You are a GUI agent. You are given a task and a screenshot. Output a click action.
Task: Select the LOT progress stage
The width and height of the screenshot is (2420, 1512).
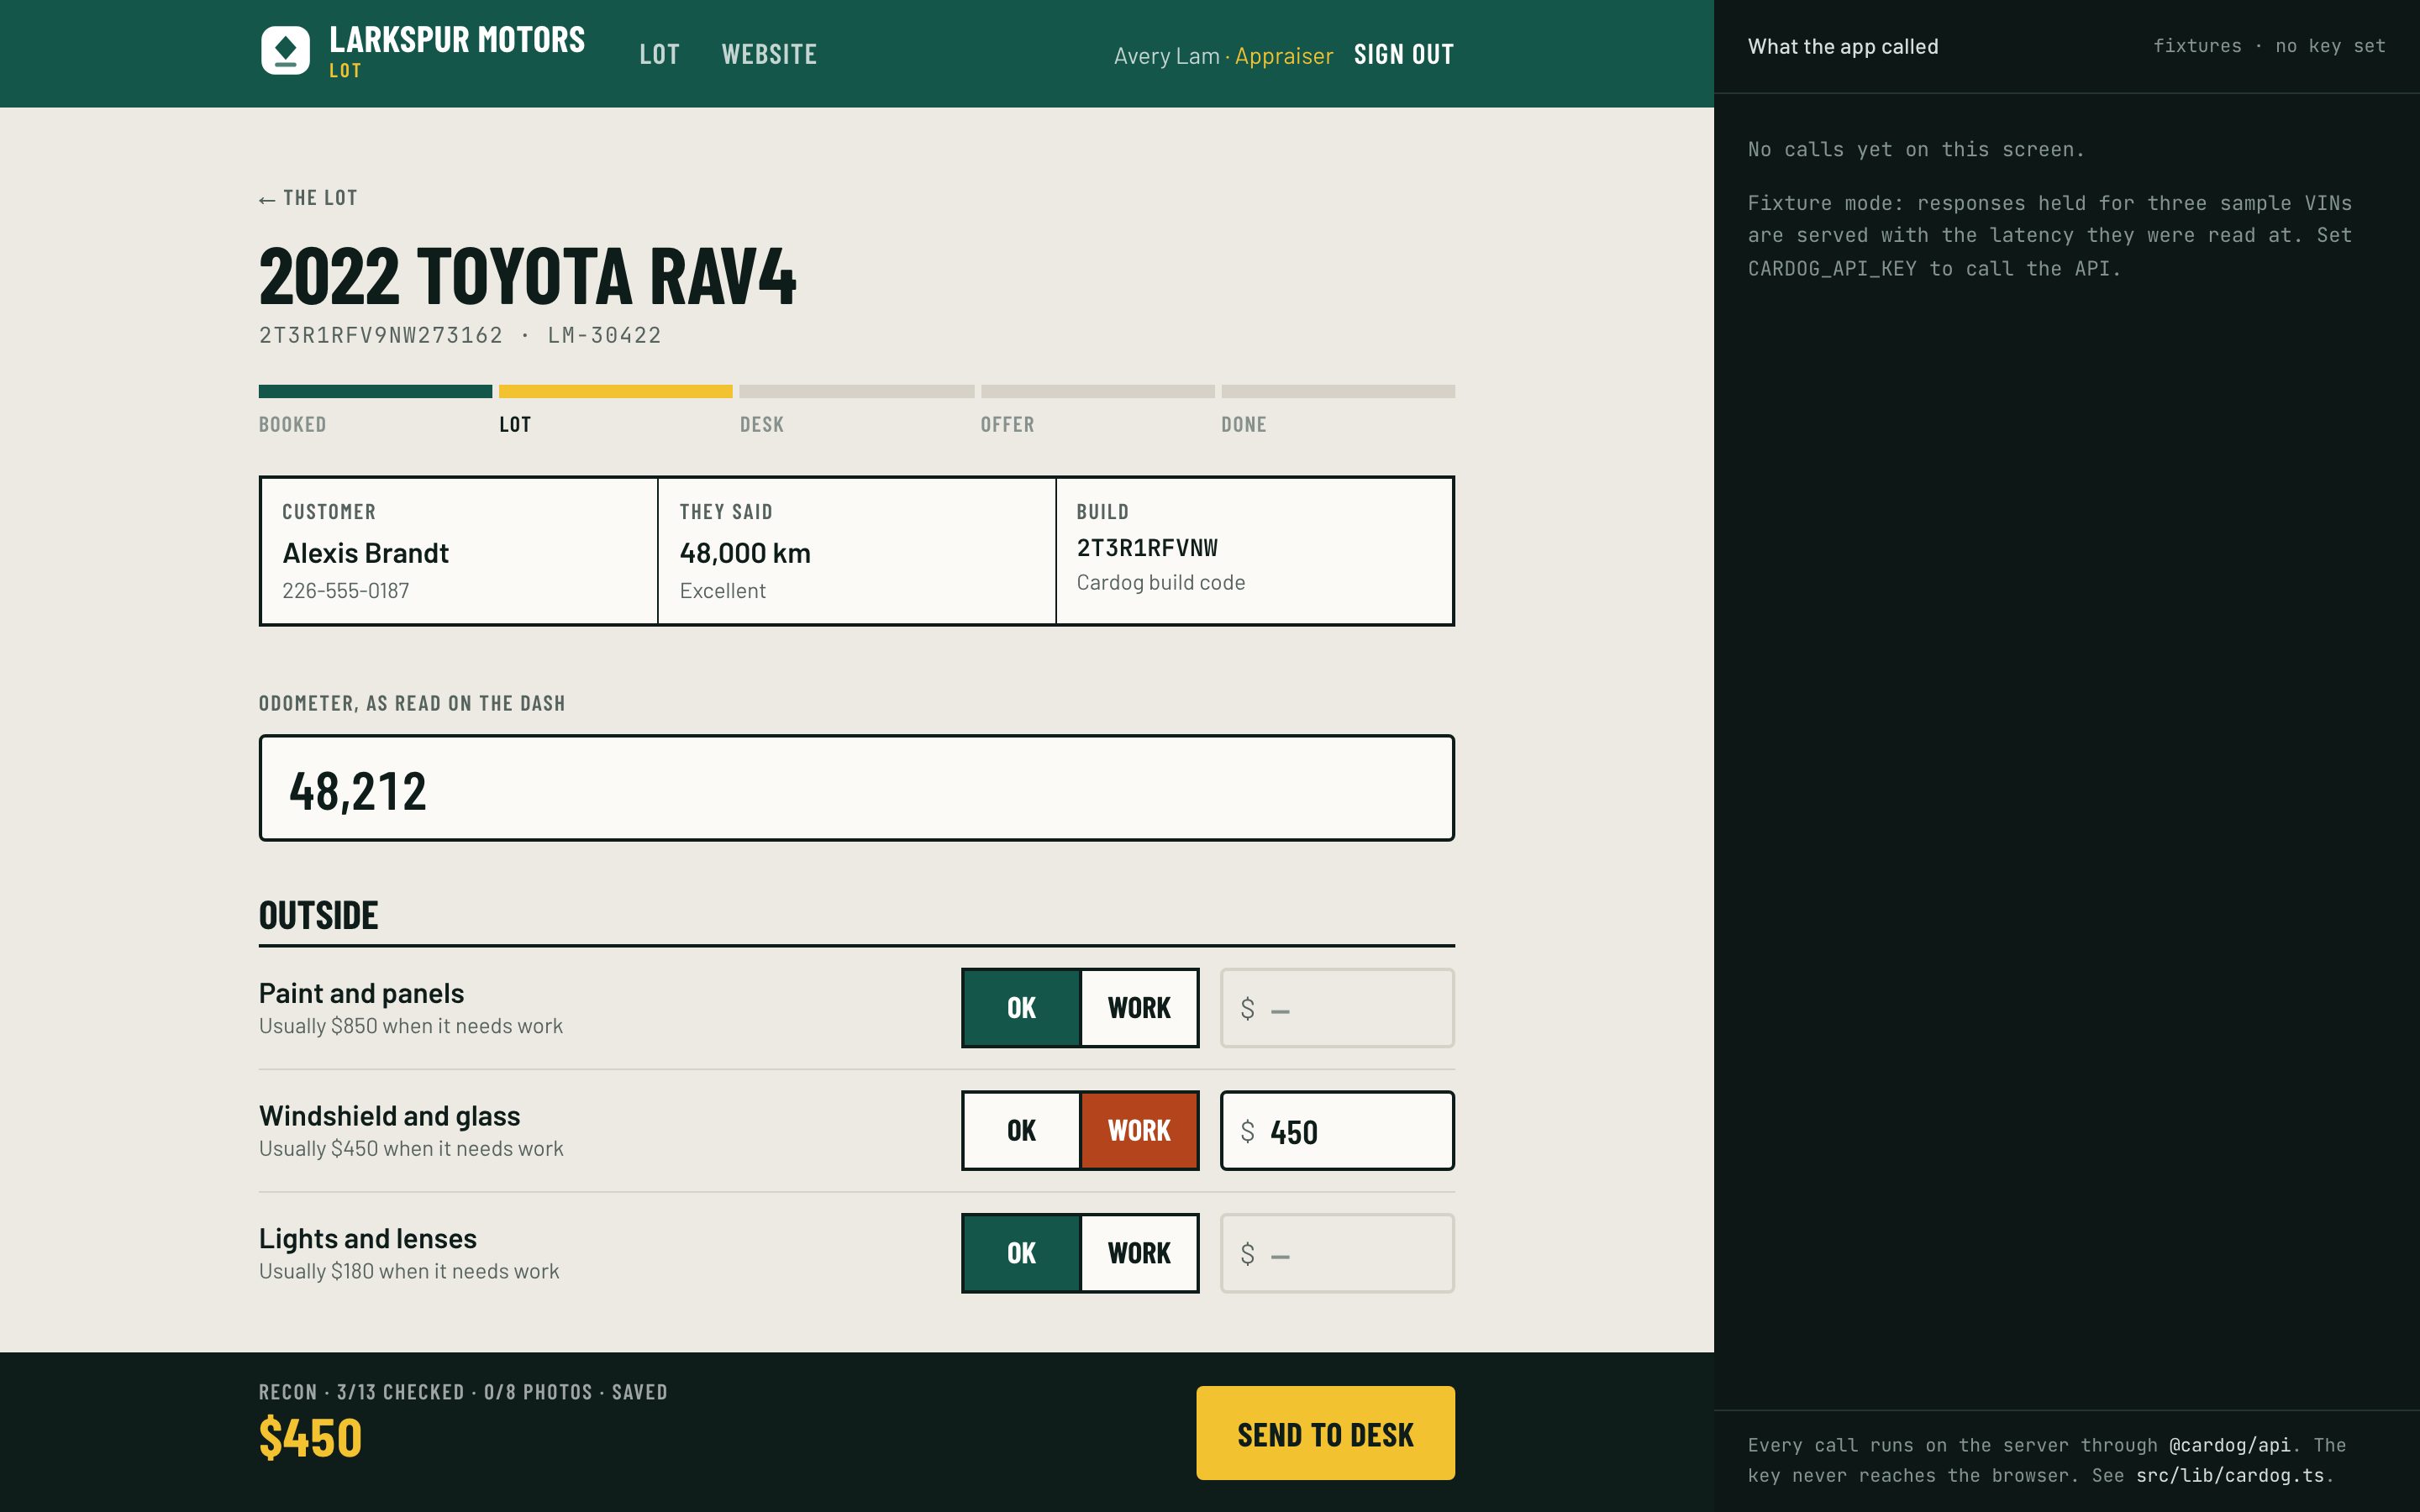tap(615, 410)
